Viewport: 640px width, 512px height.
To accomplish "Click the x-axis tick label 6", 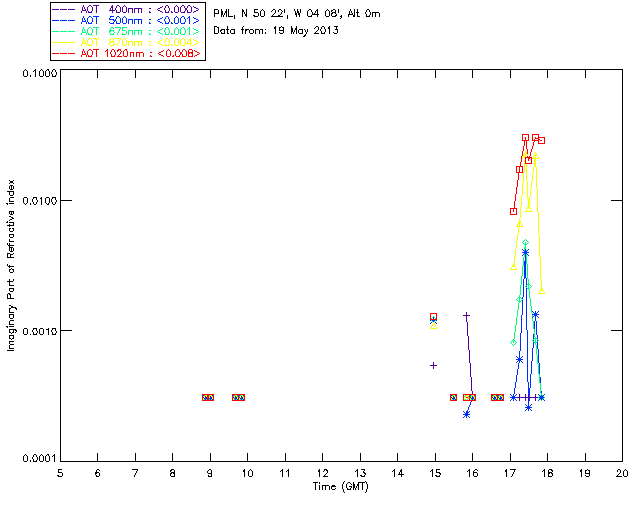I will click(98, 473).
